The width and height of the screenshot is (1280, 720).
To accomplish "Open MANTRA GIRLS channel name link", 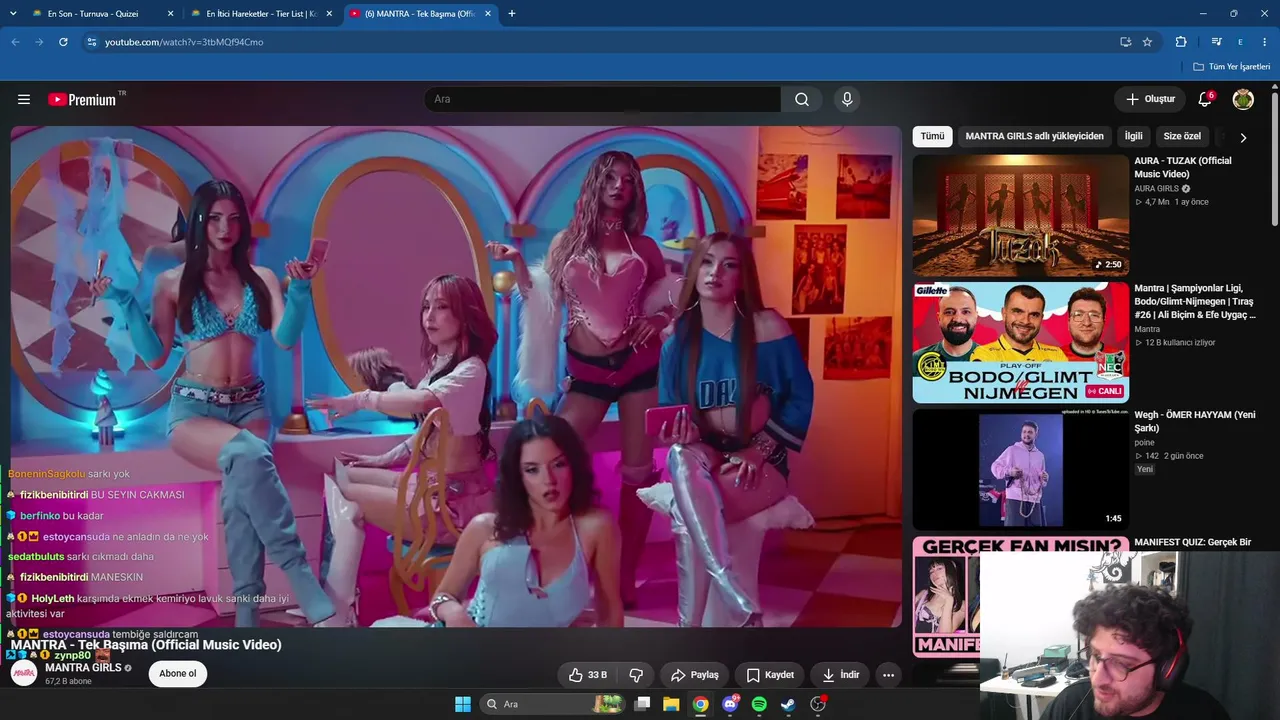I will tap(83, 668).
